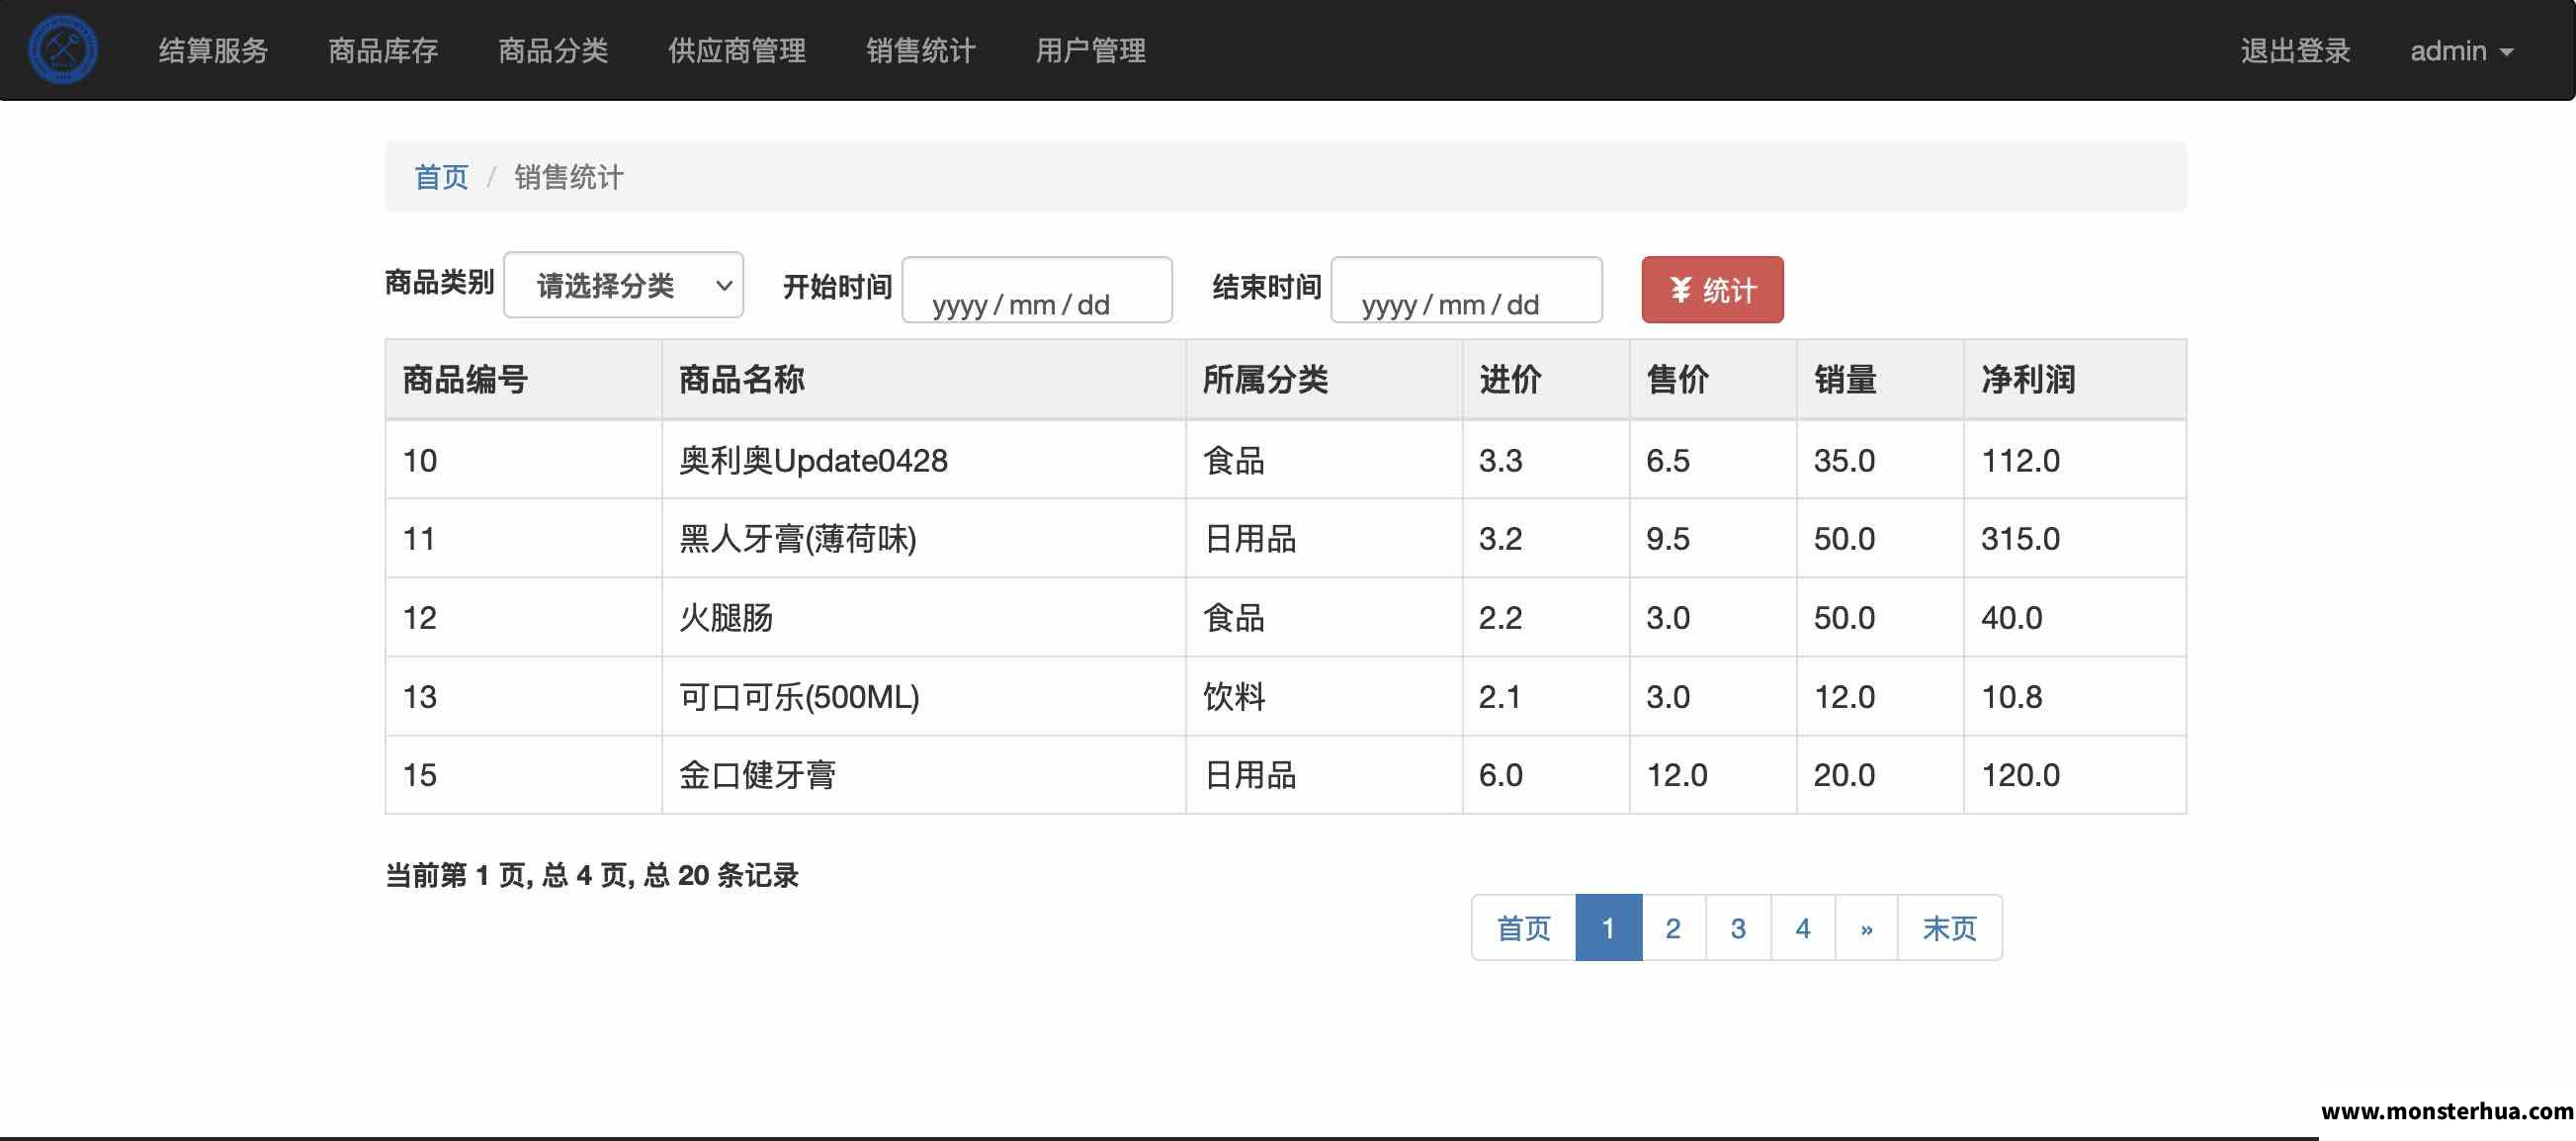Open 供应商管理 navigation item
This screenshot has height=1141, width=2576.
click(x=737, y=50)
